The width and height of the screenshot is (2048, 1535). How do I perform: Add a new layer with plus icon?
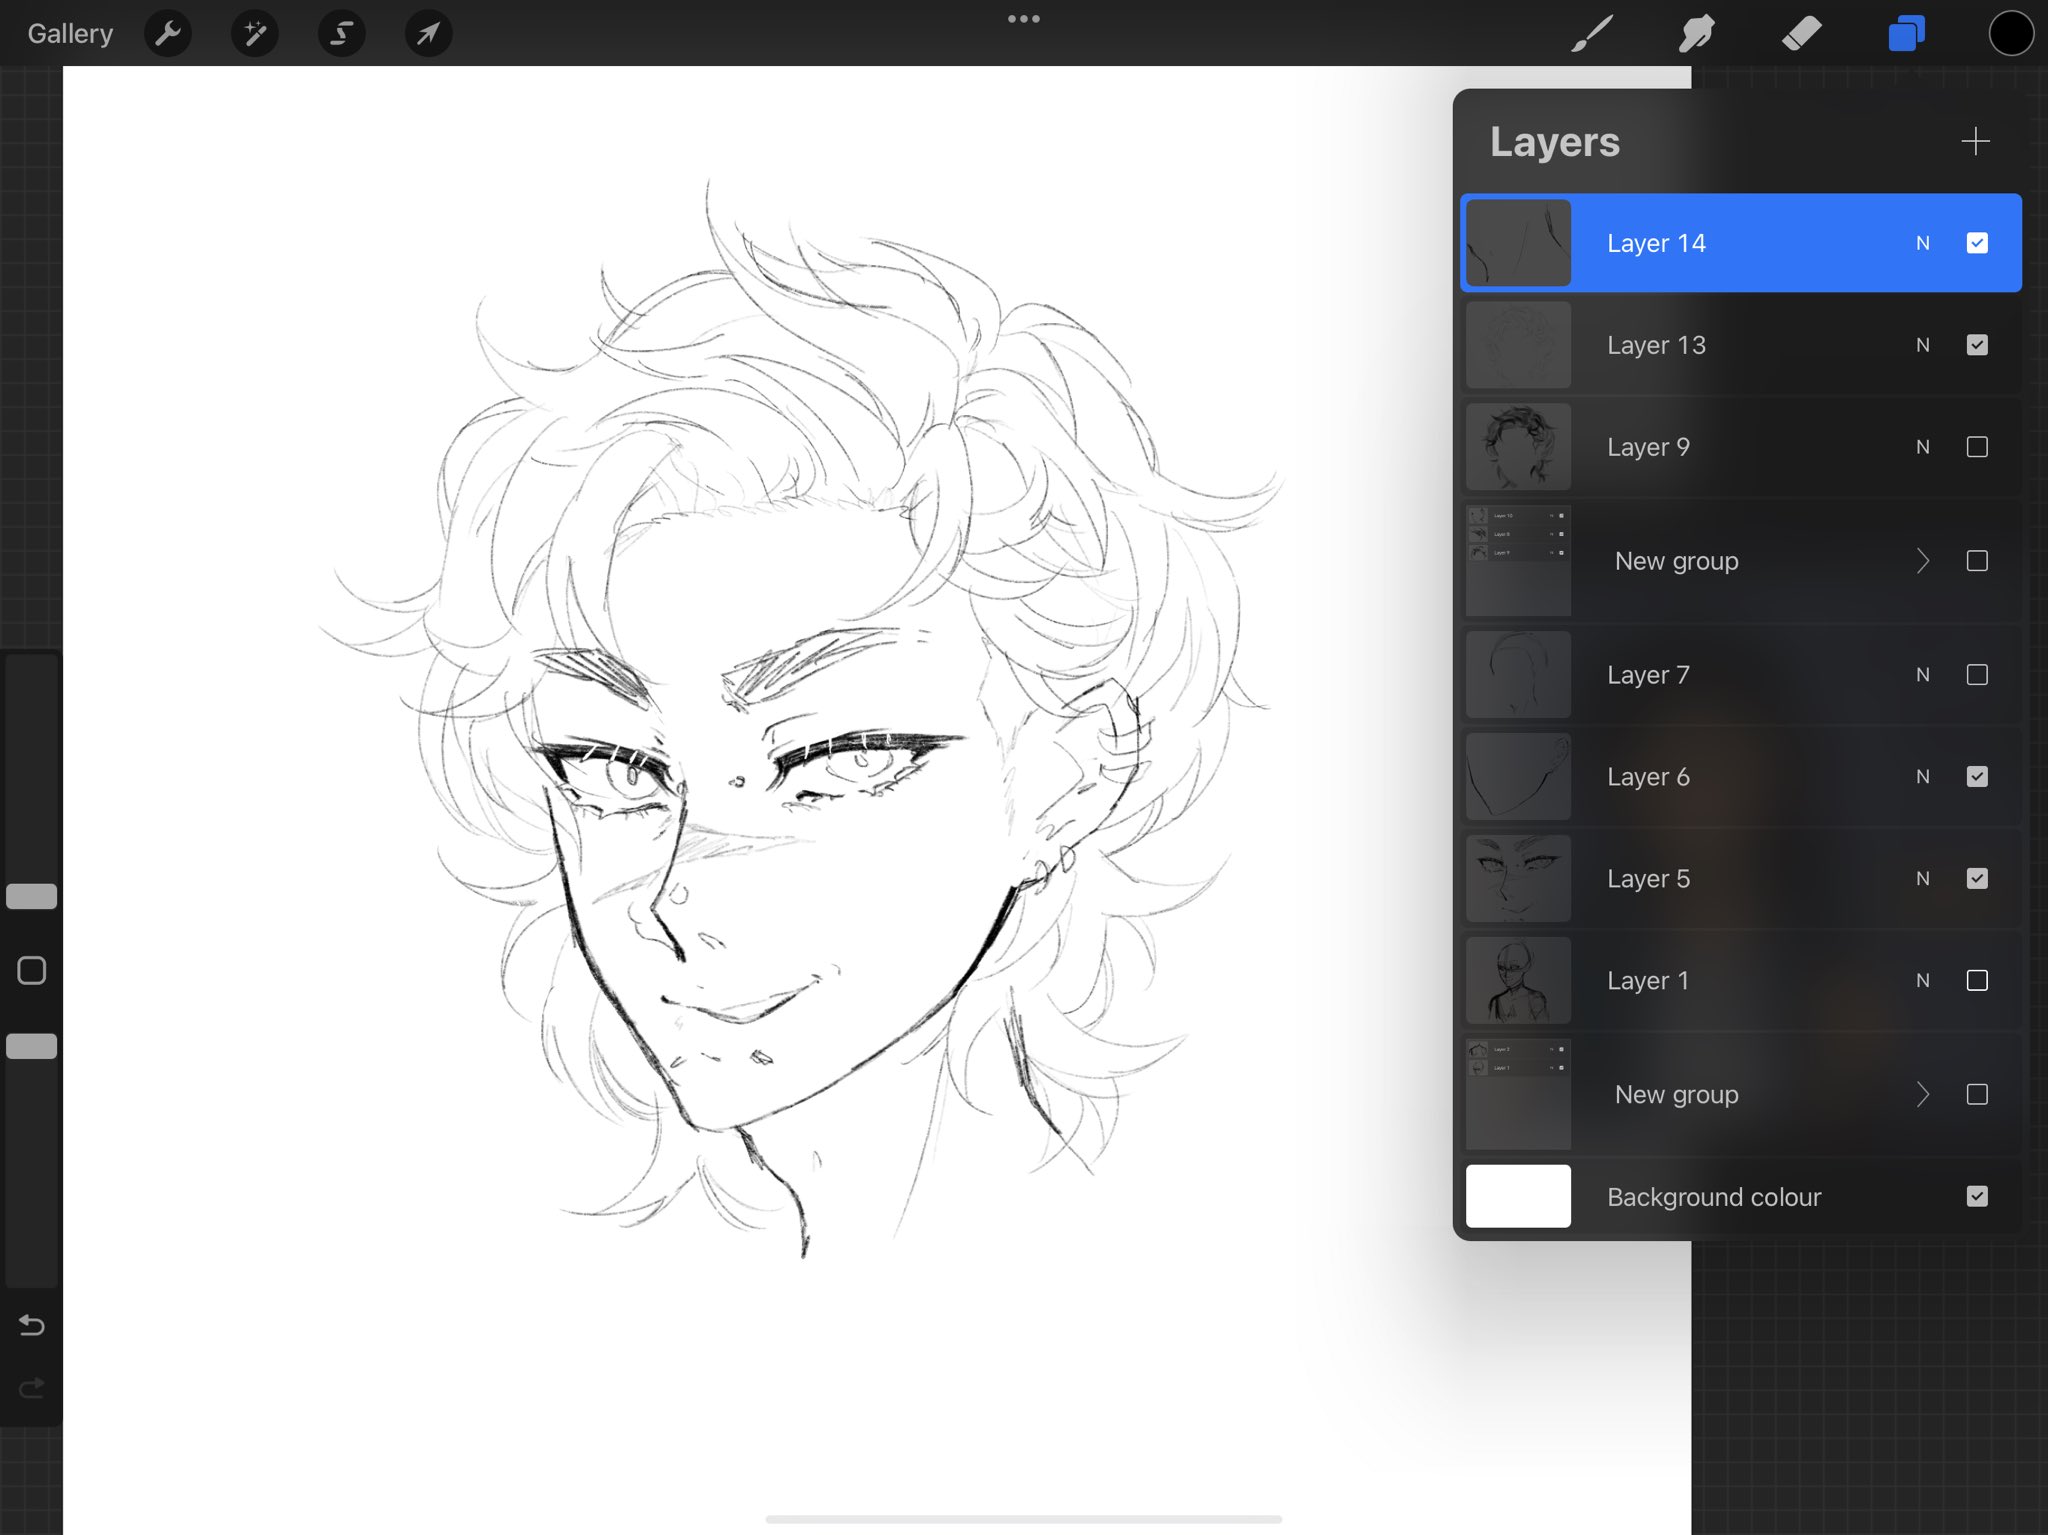1975,141
